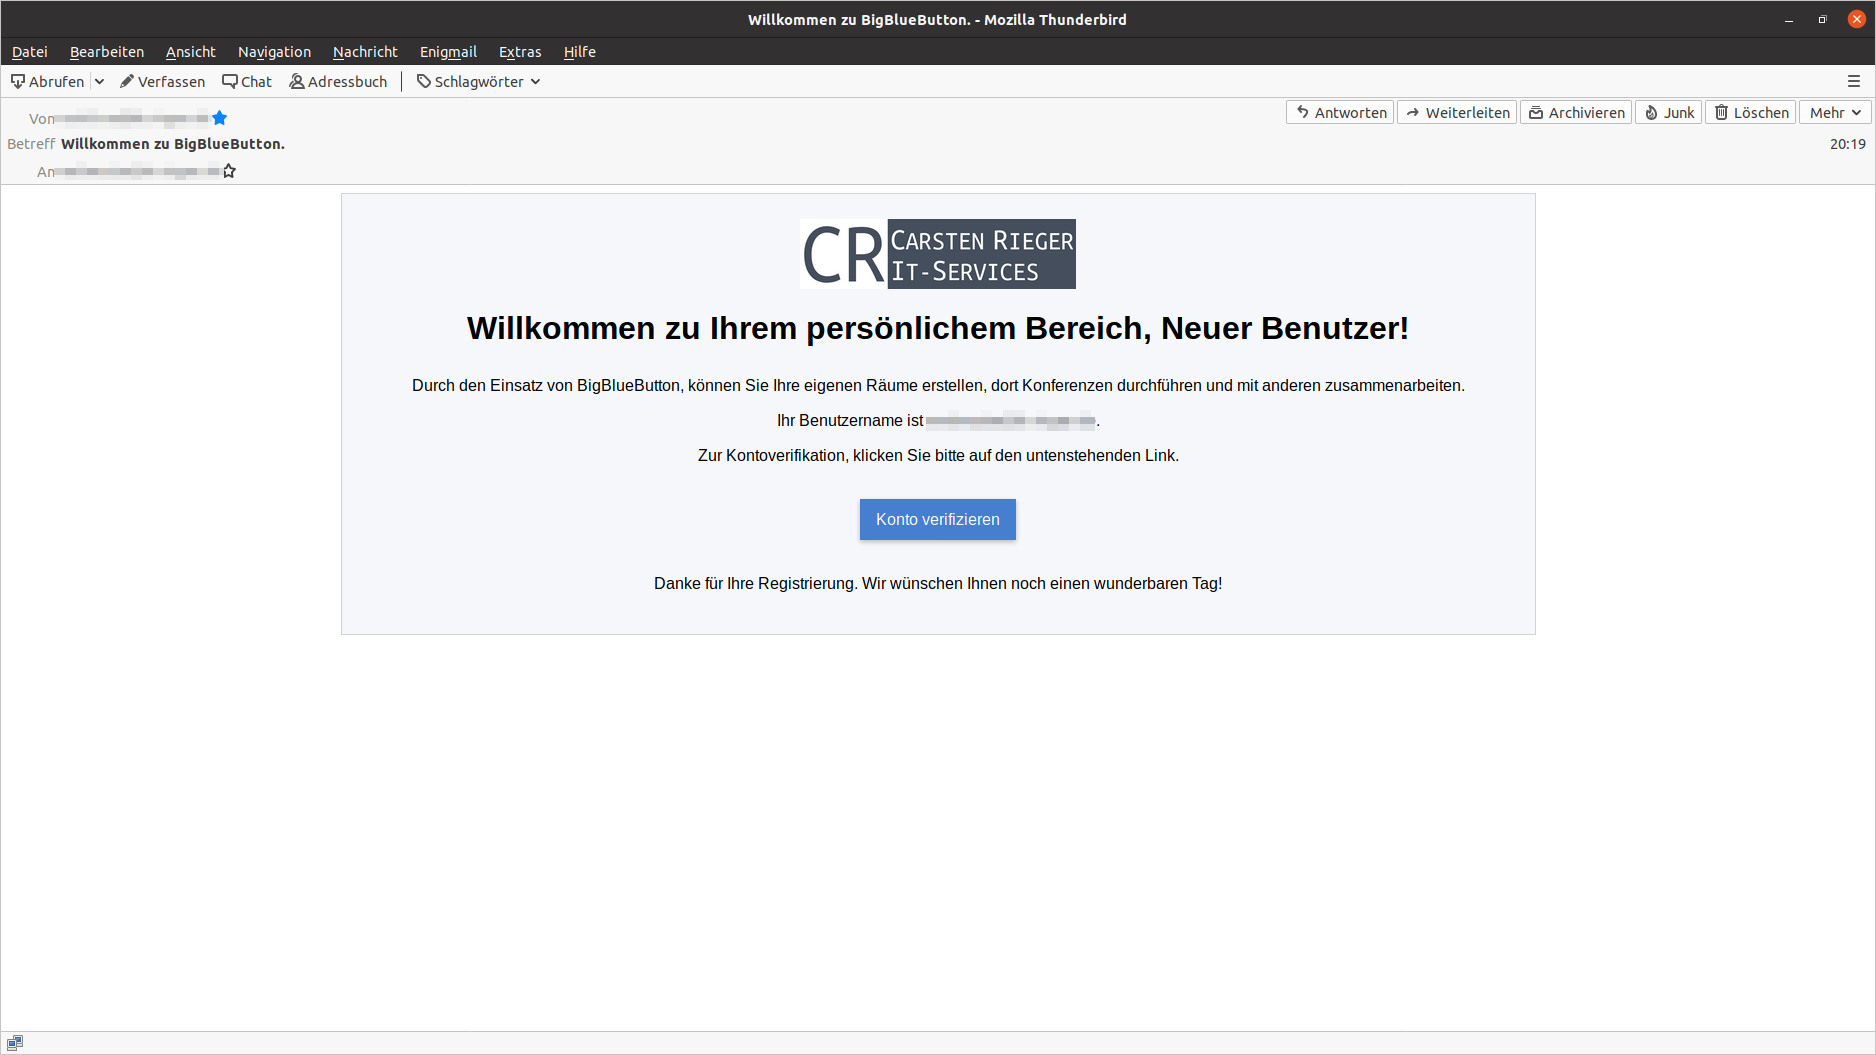The width and height of the screenshot is (1876, 1055).
Task: Expand the Schlagwörter tag dropdown
Action: (478, 82)
